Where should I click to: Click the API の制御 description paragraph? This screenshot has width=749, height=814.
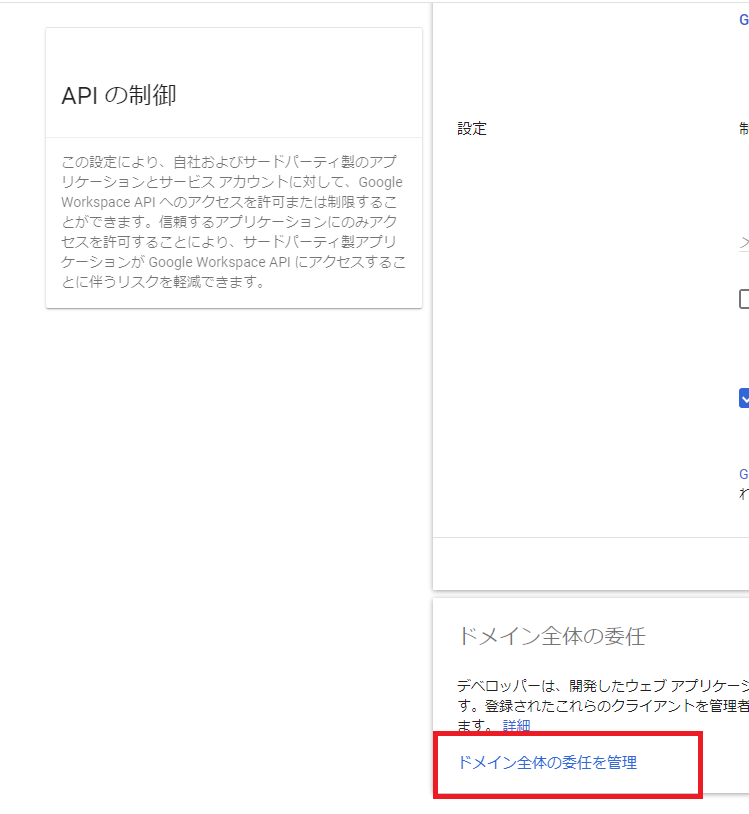[232, 221]
